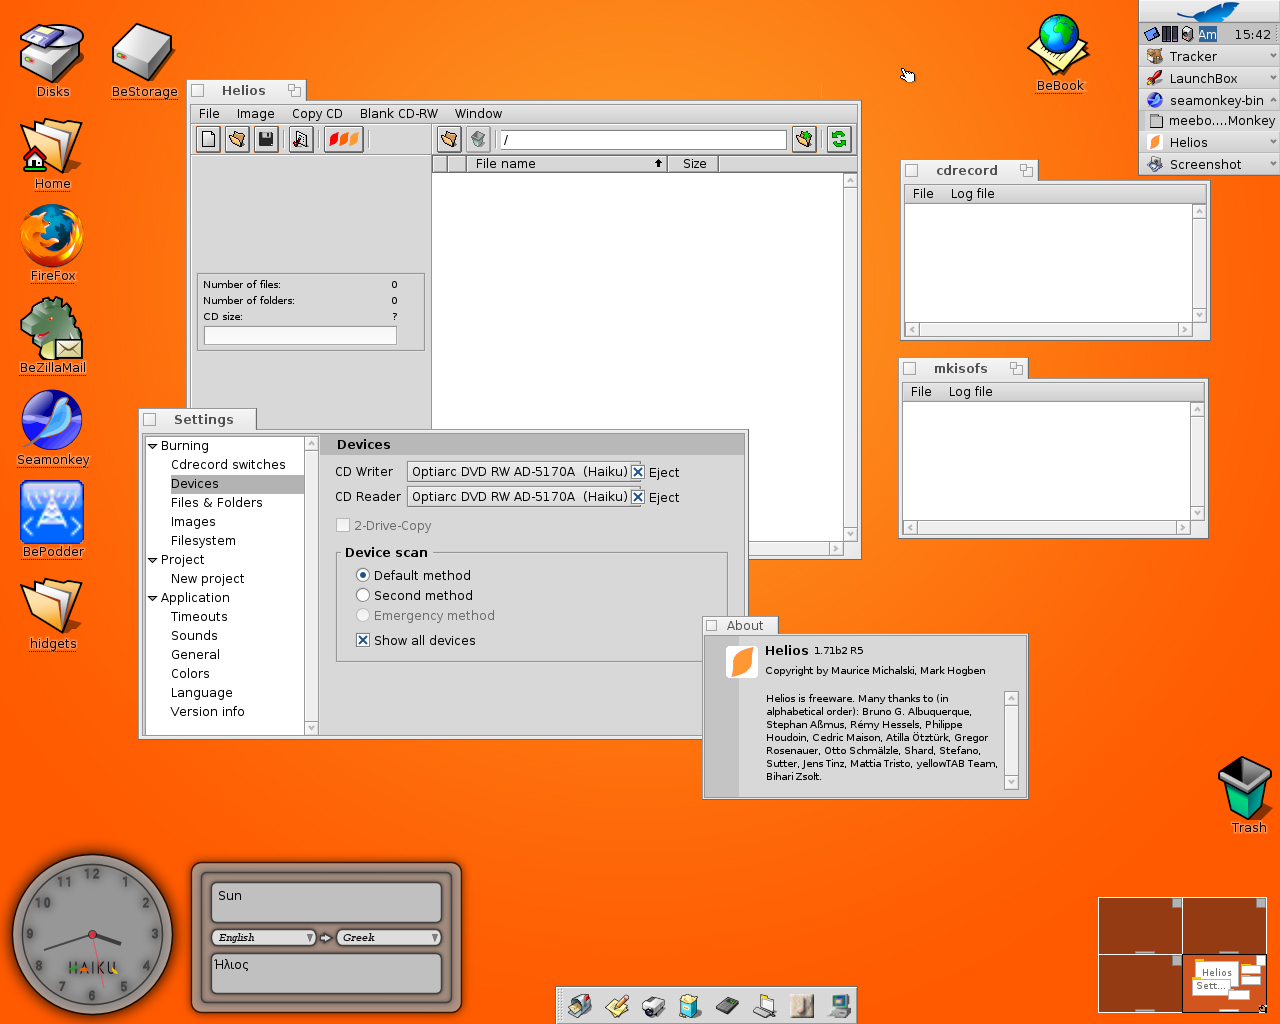The height and width of the screenshot is (1024, 1280).
Task: Click the grayed-out trash can icon in Helios
Action: [x=478, y=139]
